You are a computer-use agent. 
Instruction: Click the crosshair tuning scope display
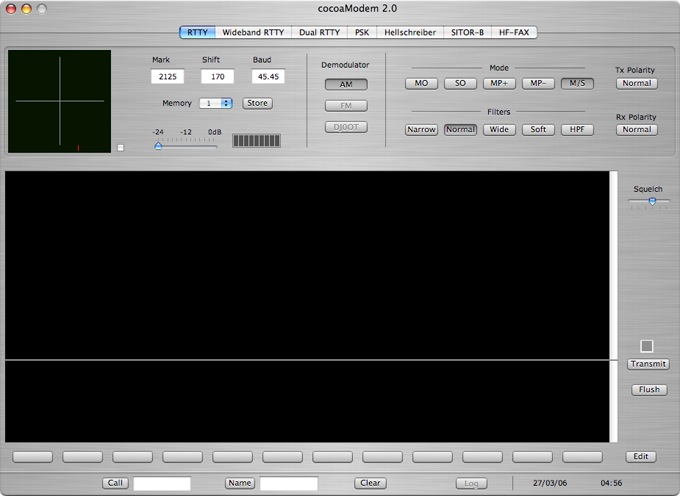59,101
